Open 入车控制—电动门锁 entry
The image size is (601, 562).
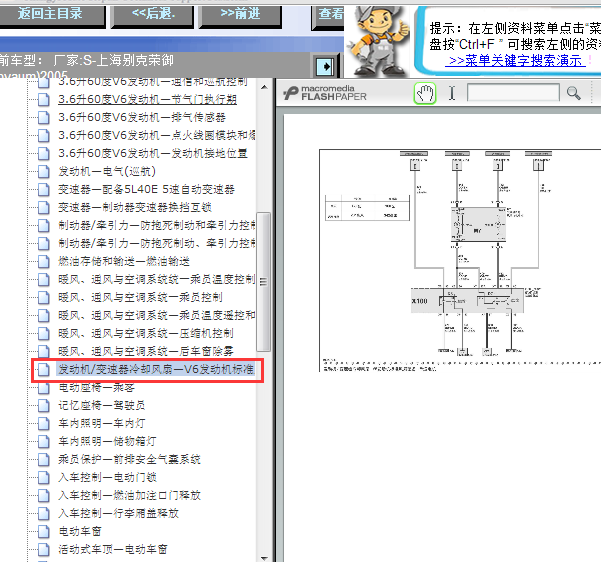coord(107,478)
